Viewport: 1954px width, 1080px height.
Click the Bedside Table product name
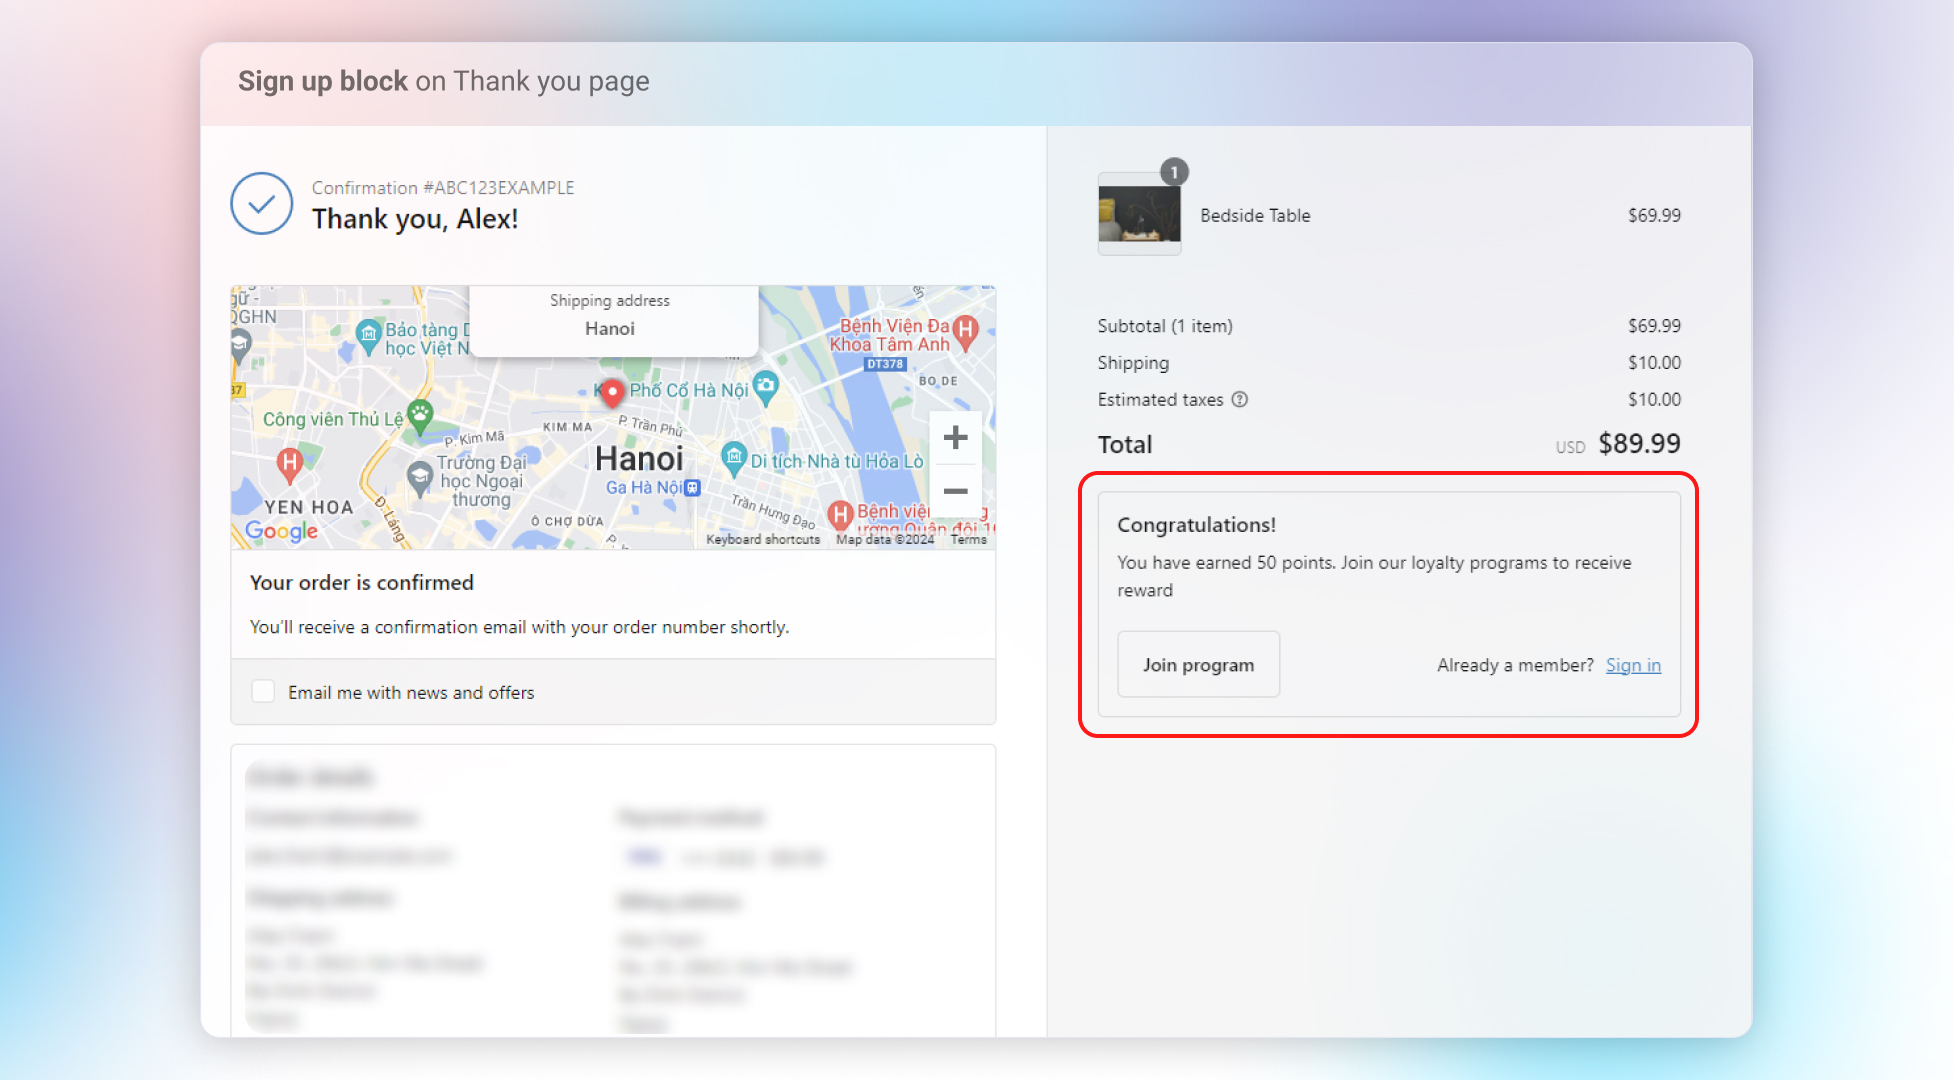point(1255,215)
